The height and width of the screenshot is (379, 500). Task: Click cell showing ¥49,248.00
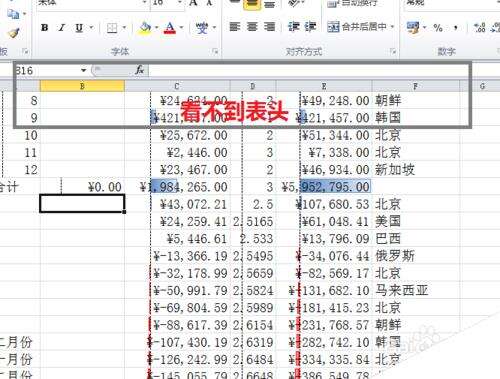click(x=324, y=100)
